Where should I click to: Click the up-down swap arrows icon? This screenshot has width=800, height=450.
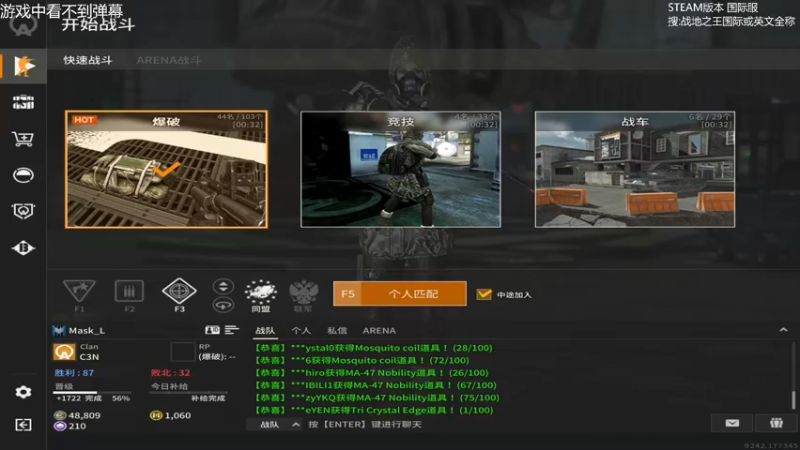click(223, 286)
